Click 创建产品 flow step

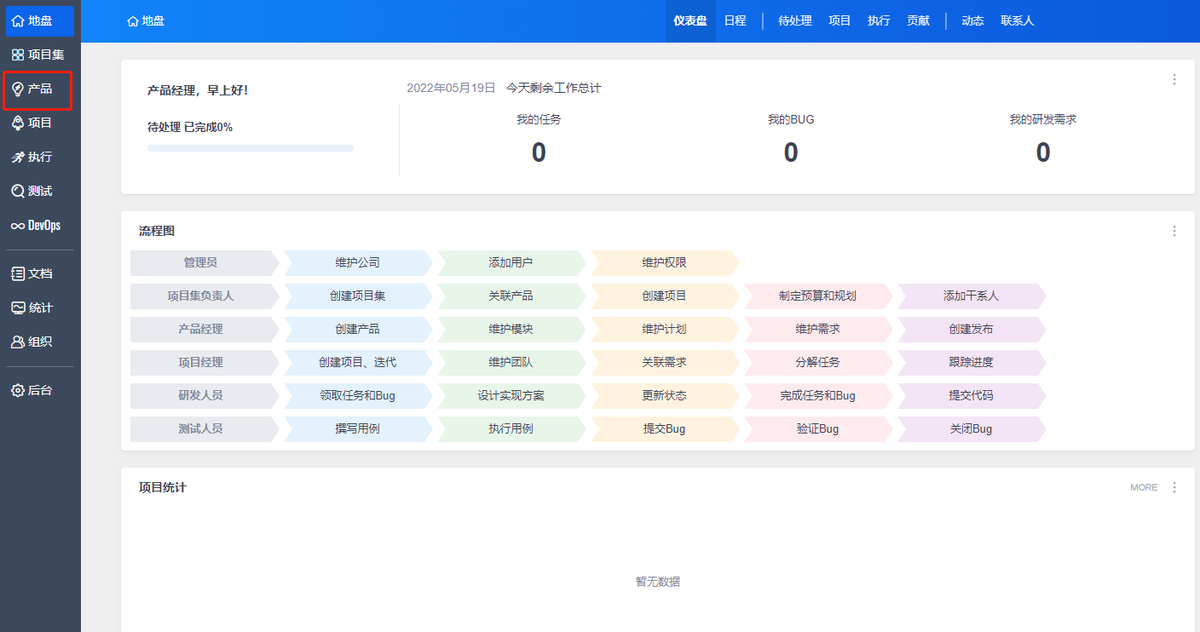(x=357, y=329)
